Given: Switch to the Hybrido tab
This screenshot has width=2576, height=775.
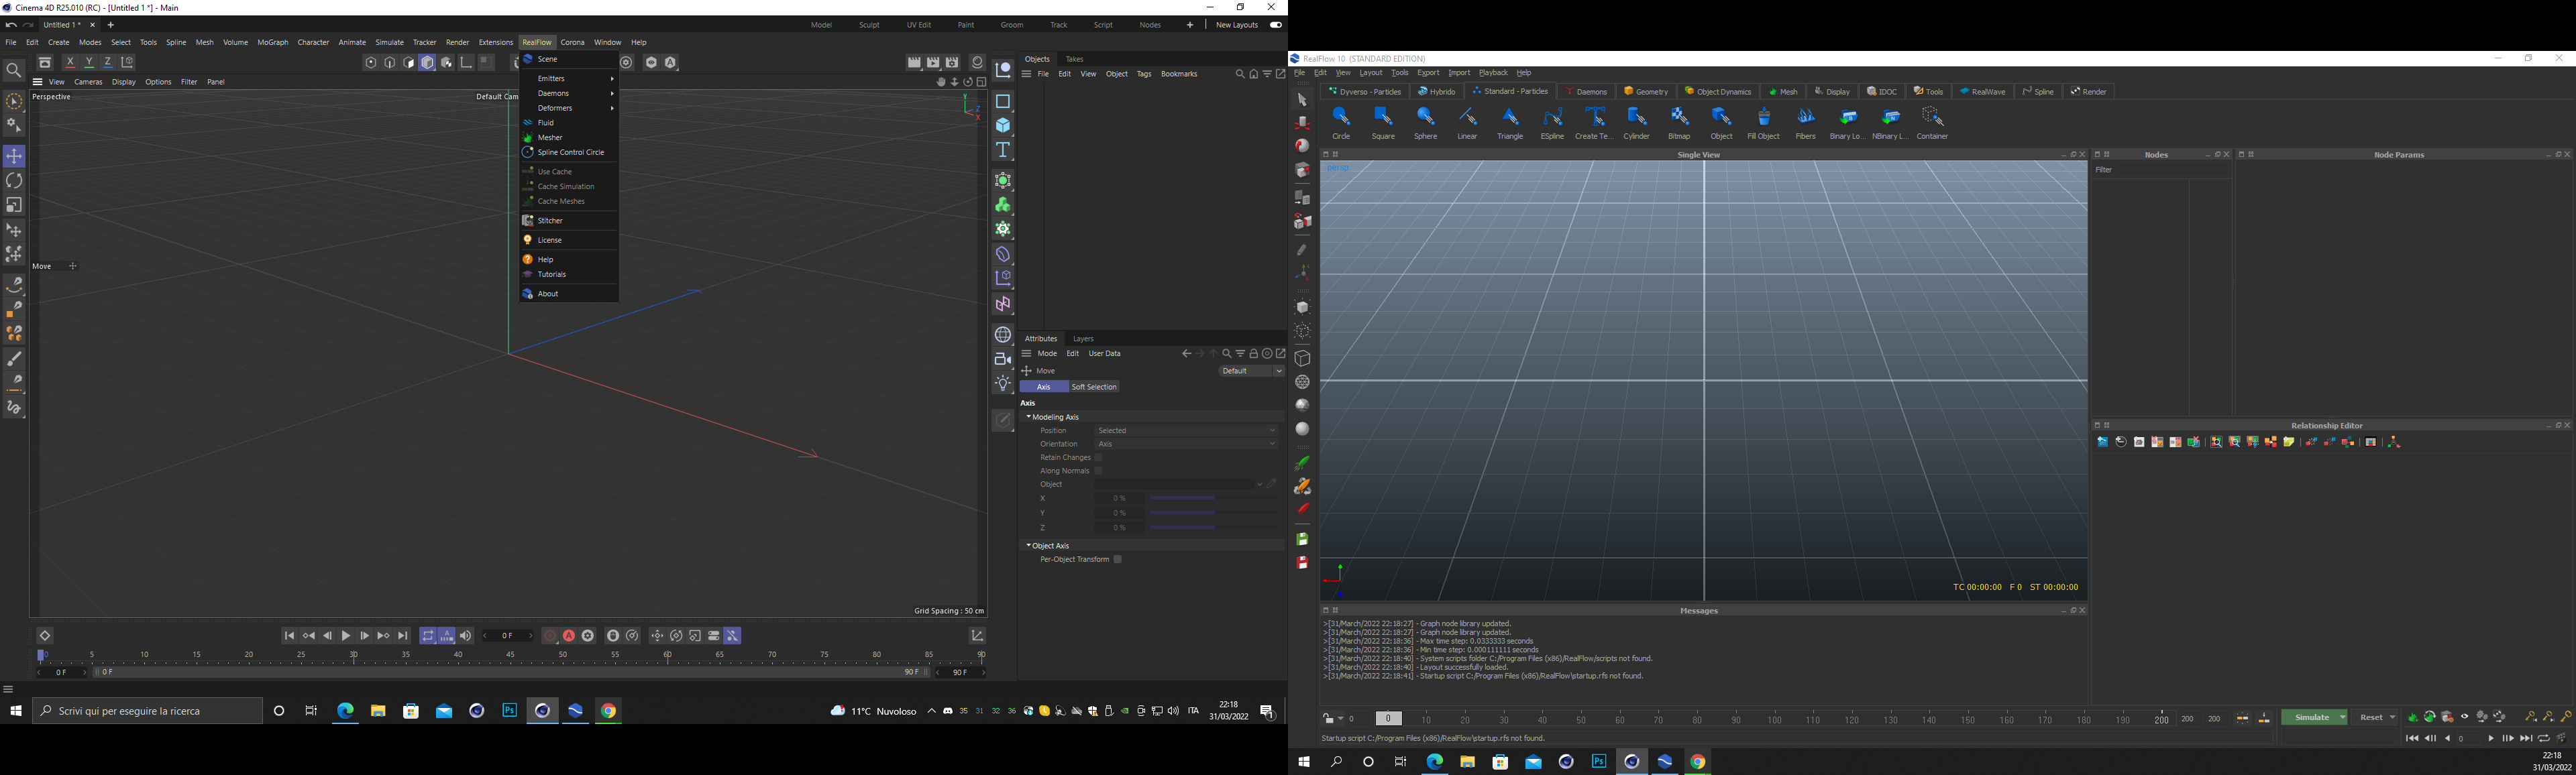Looking at the screenshot, I should tap(1437, 92).
